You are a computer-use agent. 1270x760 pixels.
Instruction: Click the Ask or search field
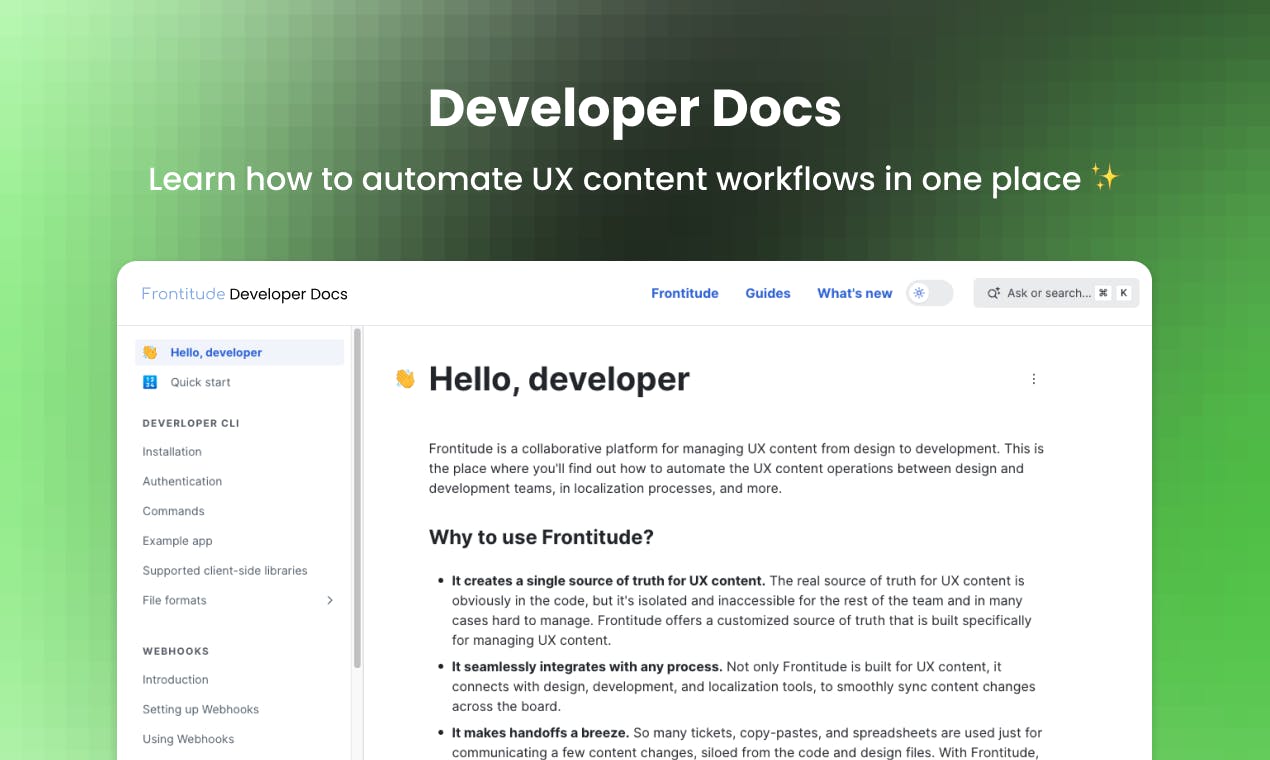[1056, 293]
